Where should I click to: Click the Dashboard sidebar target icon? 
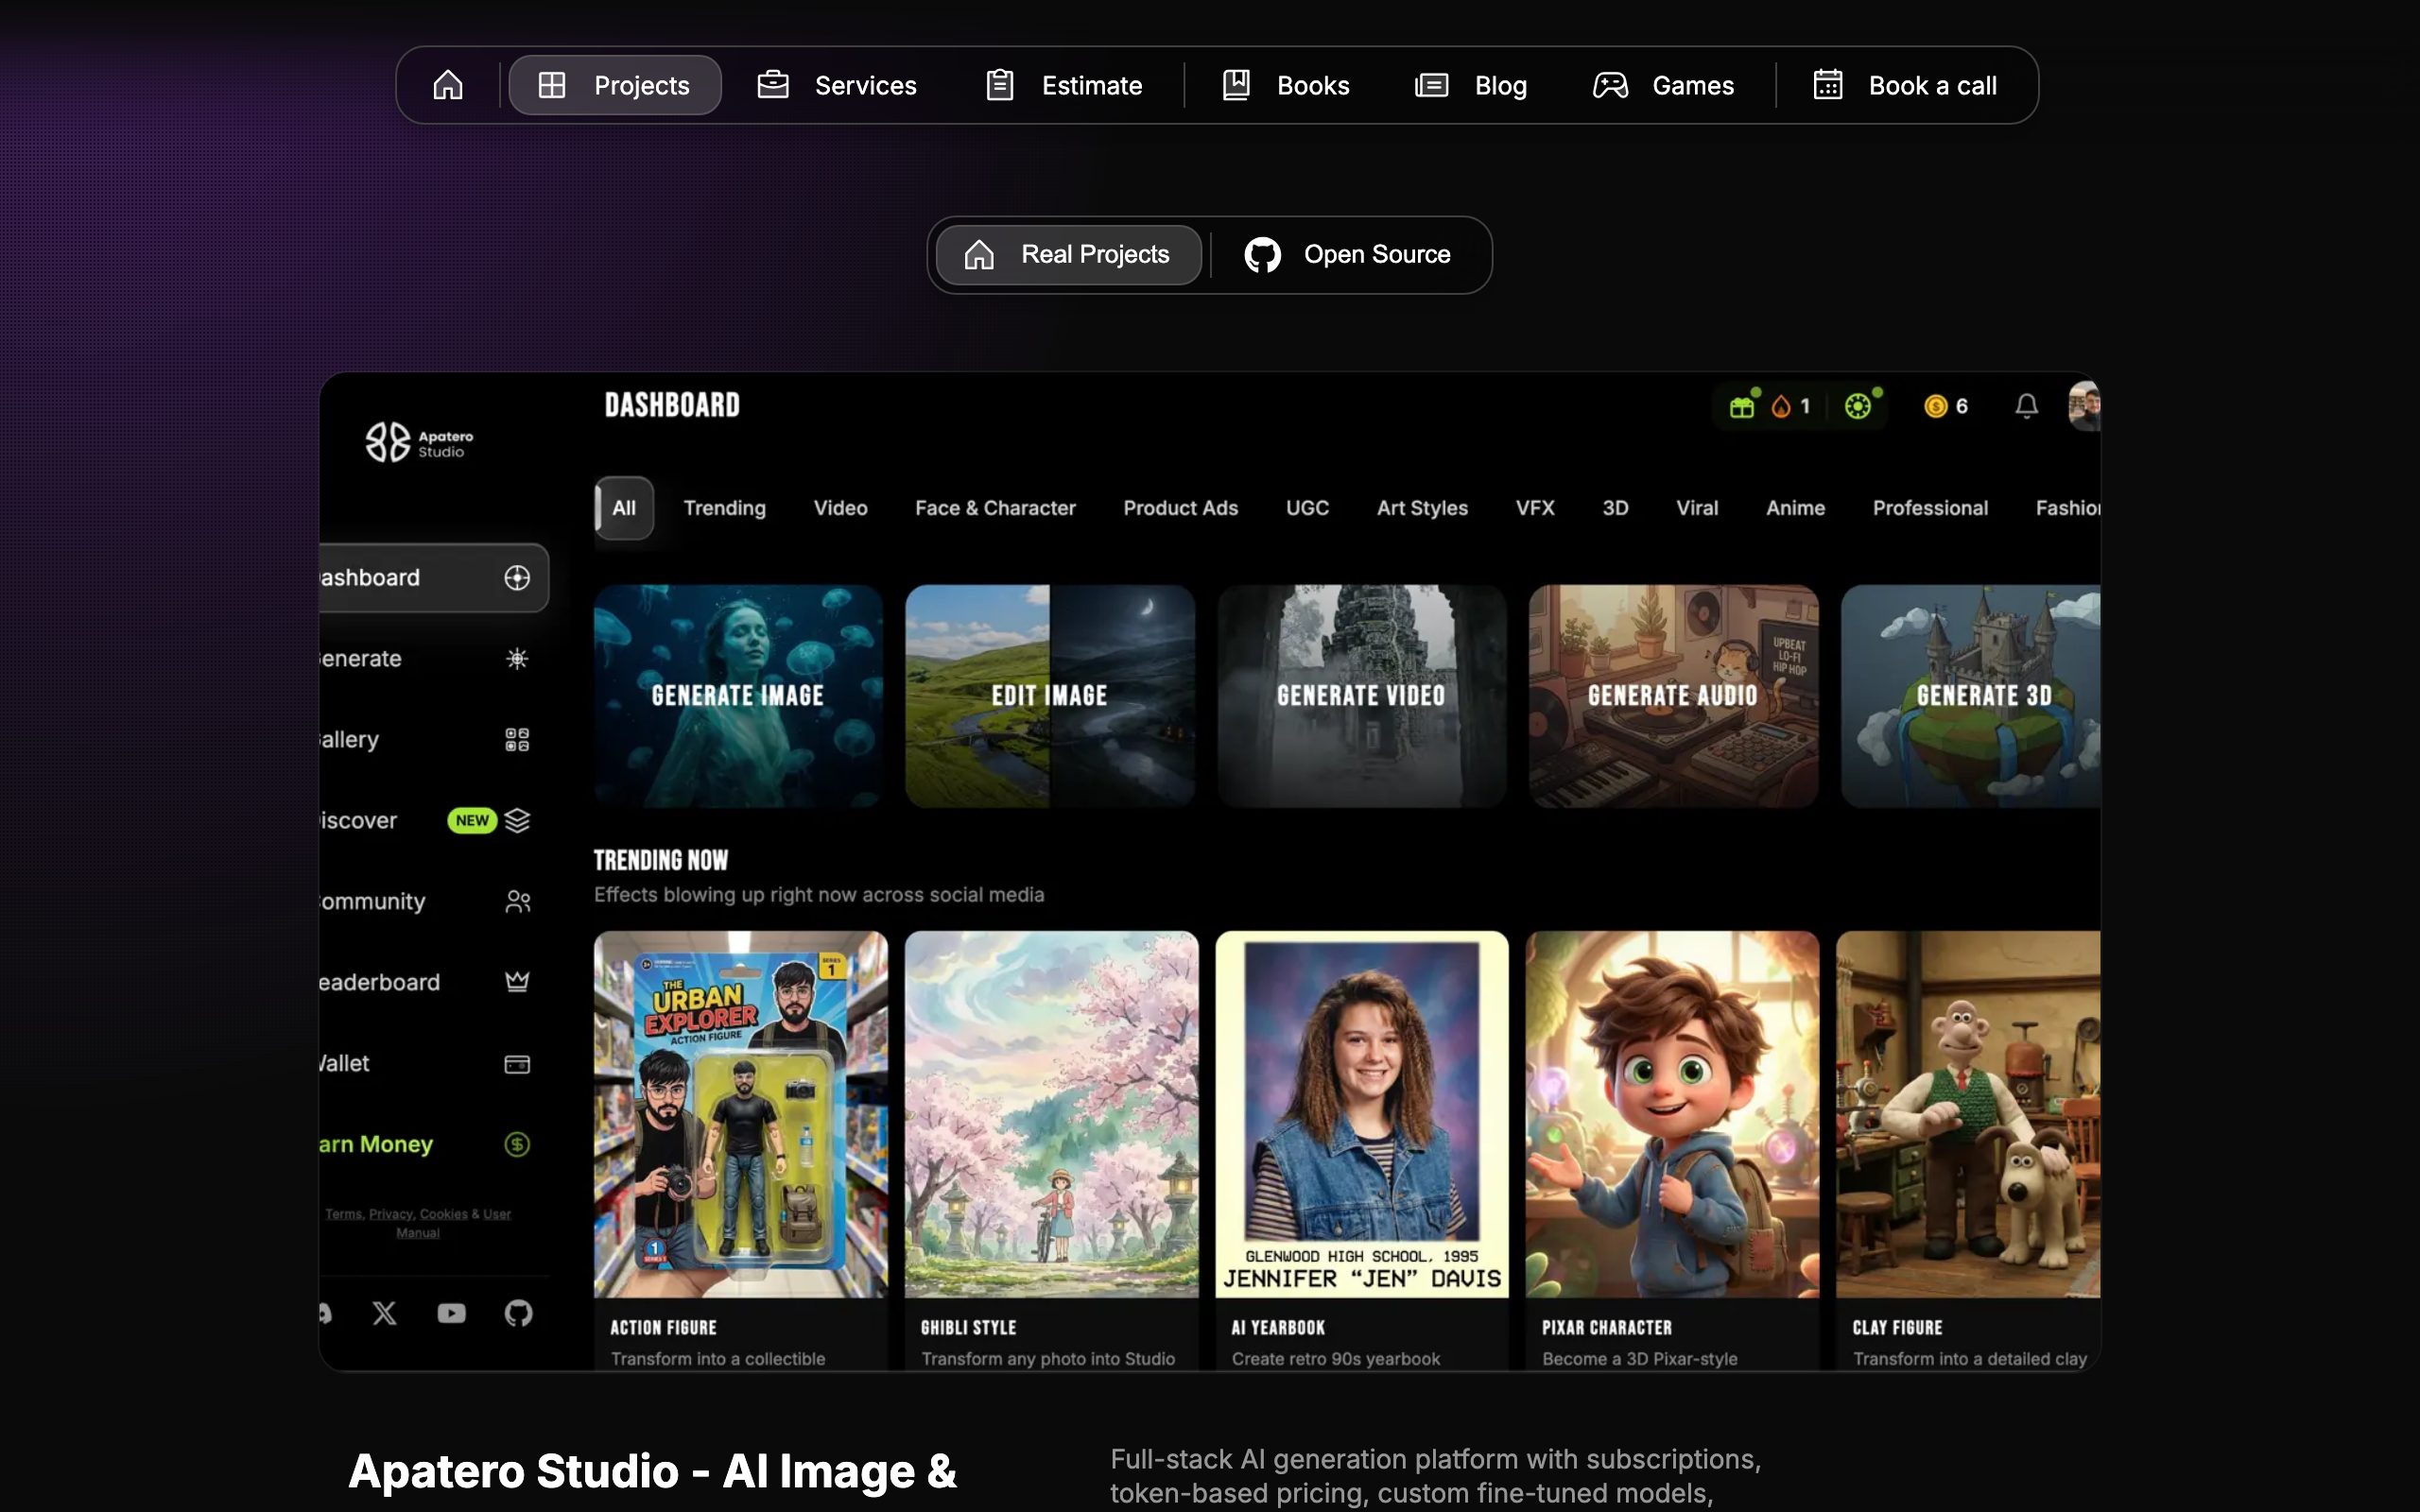[517, 578]
